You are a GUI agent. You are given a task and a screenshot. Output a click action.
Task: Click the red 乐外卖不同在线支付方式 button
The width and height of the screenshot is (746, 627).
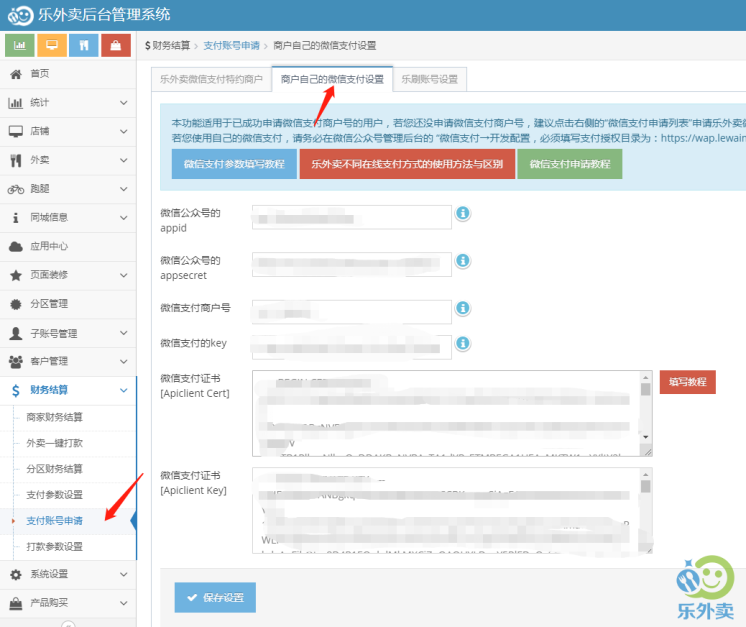[x=407, y=164]
